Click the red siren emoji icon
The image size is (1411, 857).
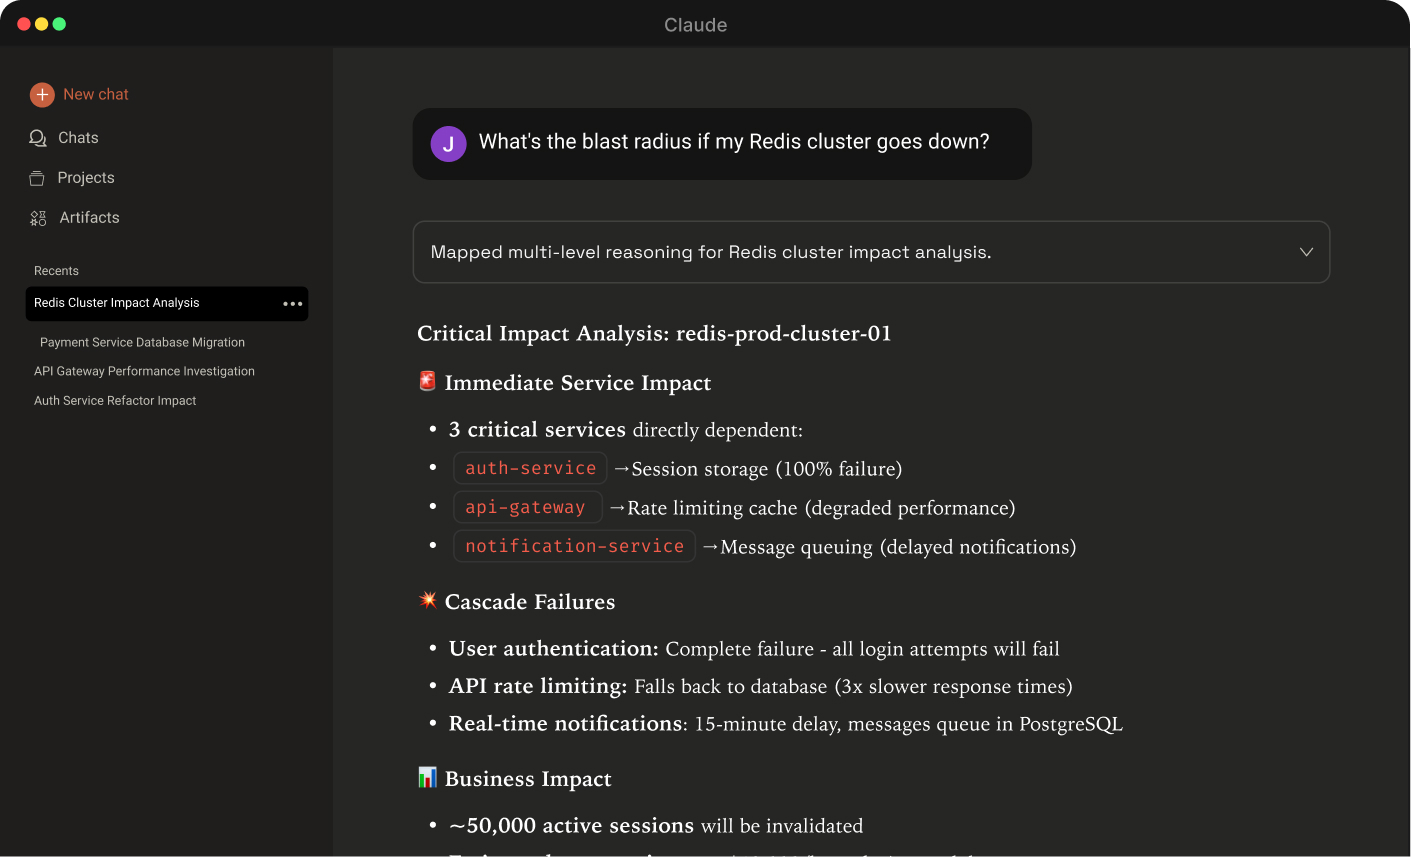pyautogui.click(x=427, y=381)
